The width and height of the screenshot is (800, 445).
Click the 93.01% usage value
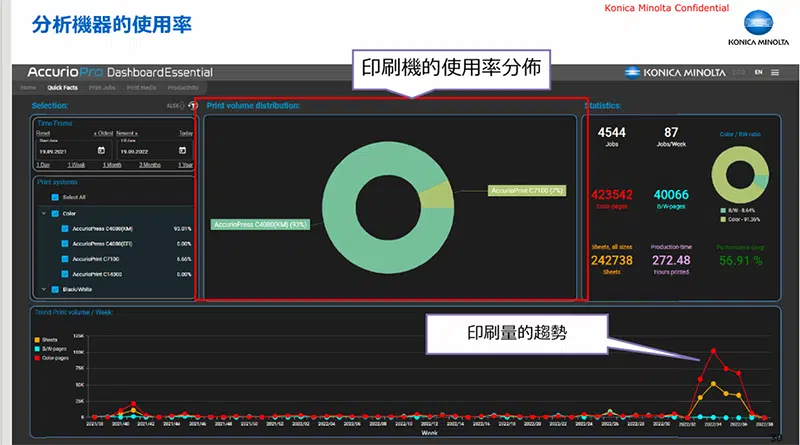(183, 229)
